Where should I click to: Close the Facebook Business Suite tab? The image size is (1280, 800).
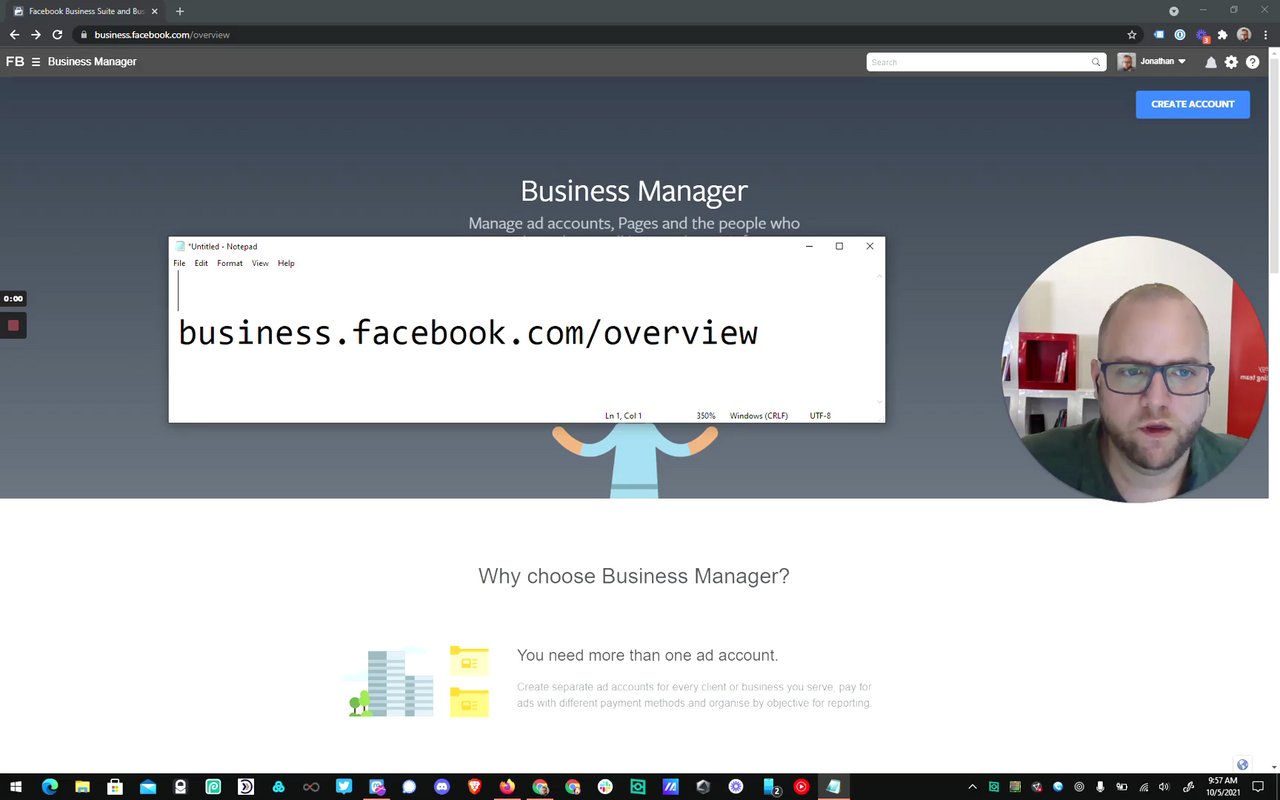(x=154, y=11)
